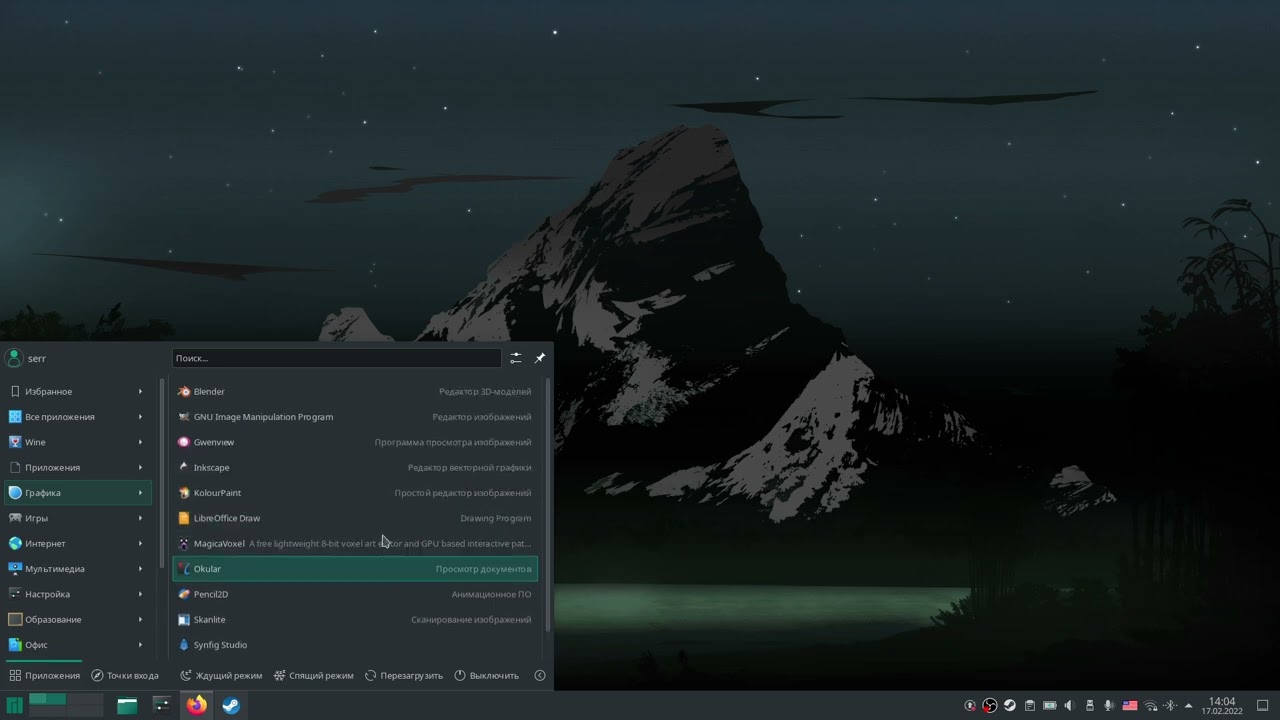The height and width of the screenshot is (720, 1280).
Task: Open the Приложения category in sidebar
Action: pos(78,467)
